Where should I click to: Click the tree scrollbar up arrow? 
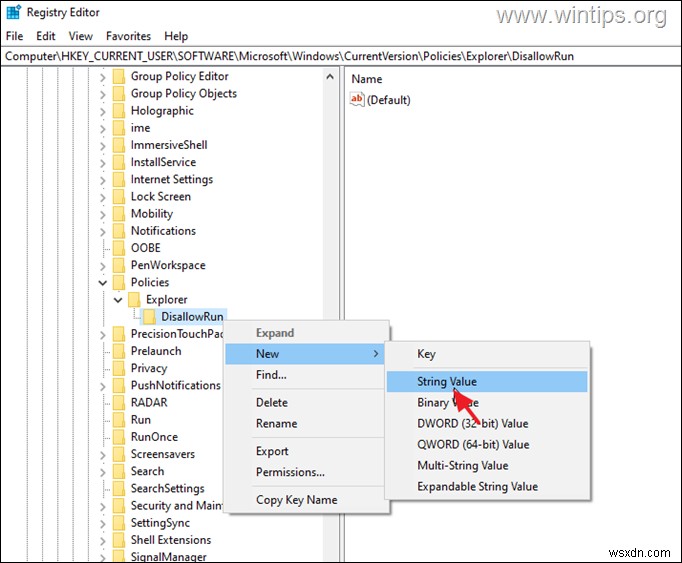(330, 77)
